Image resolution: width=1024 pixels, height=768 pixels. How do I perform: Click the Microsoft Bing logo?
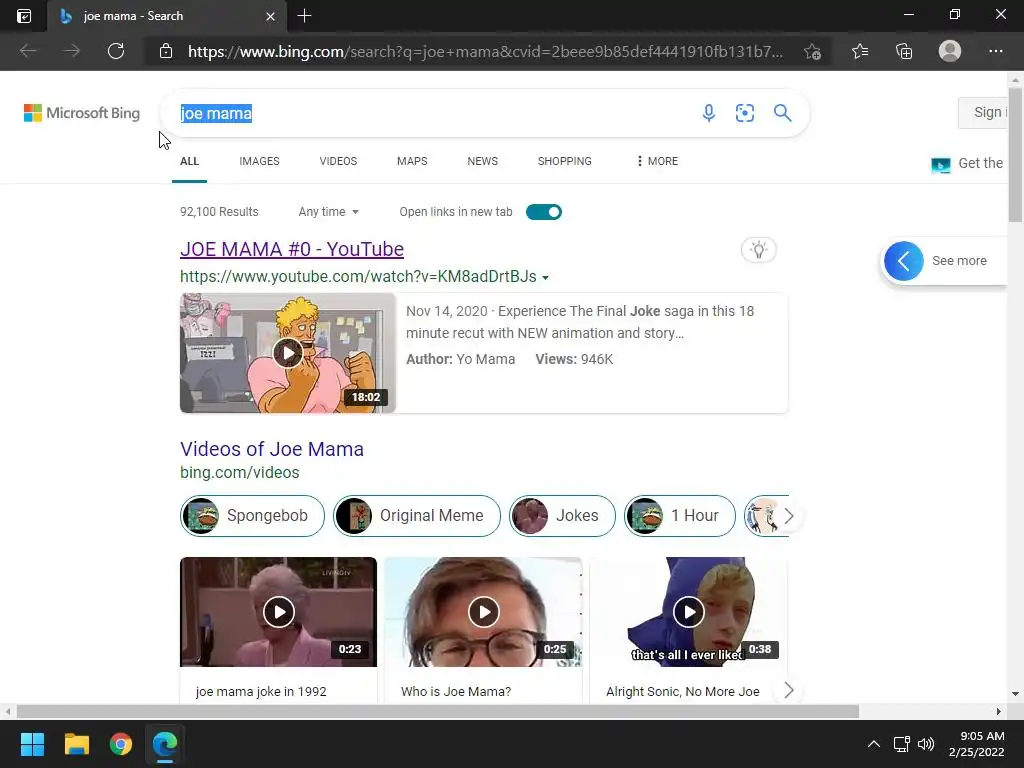[x=82, y=113]
